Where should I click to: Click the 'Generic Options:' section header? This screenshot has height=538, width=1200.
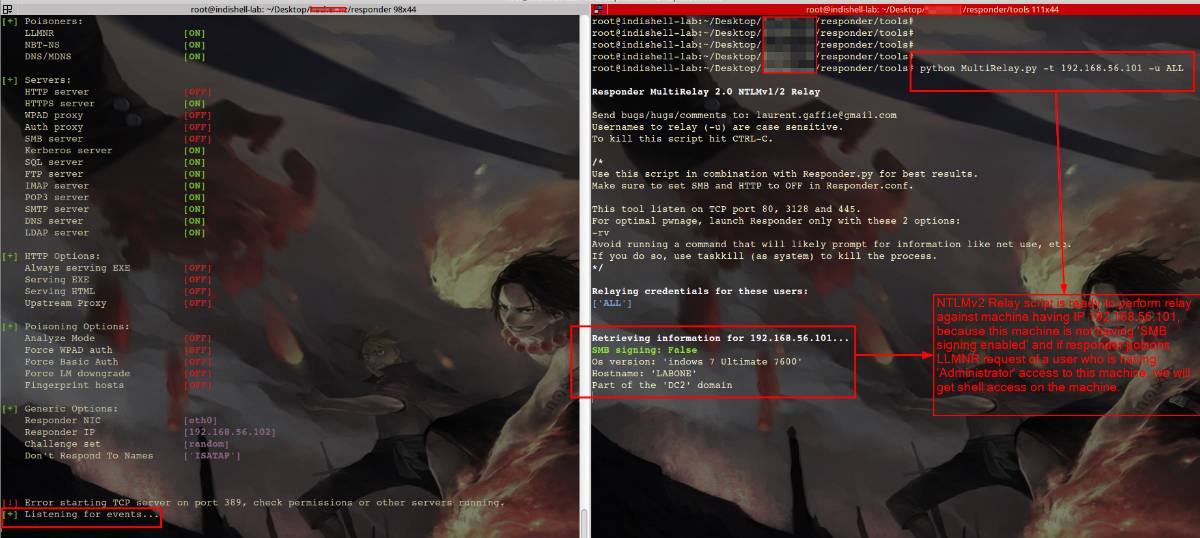pos(70,408)
